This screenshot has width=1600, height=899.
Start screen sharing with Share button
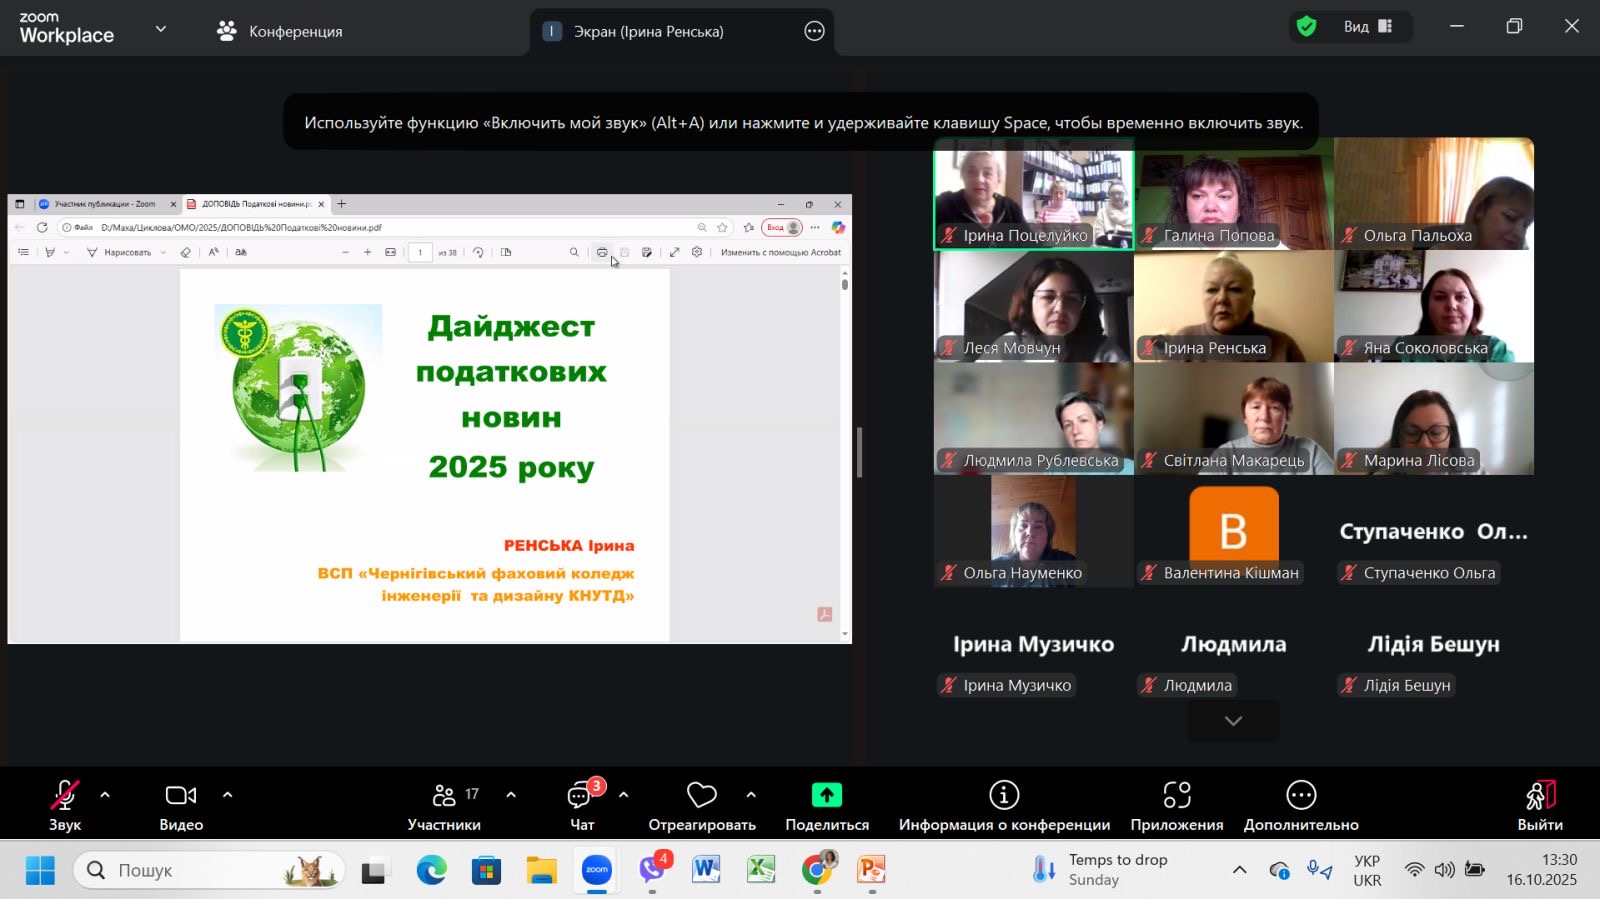point(826,806)
